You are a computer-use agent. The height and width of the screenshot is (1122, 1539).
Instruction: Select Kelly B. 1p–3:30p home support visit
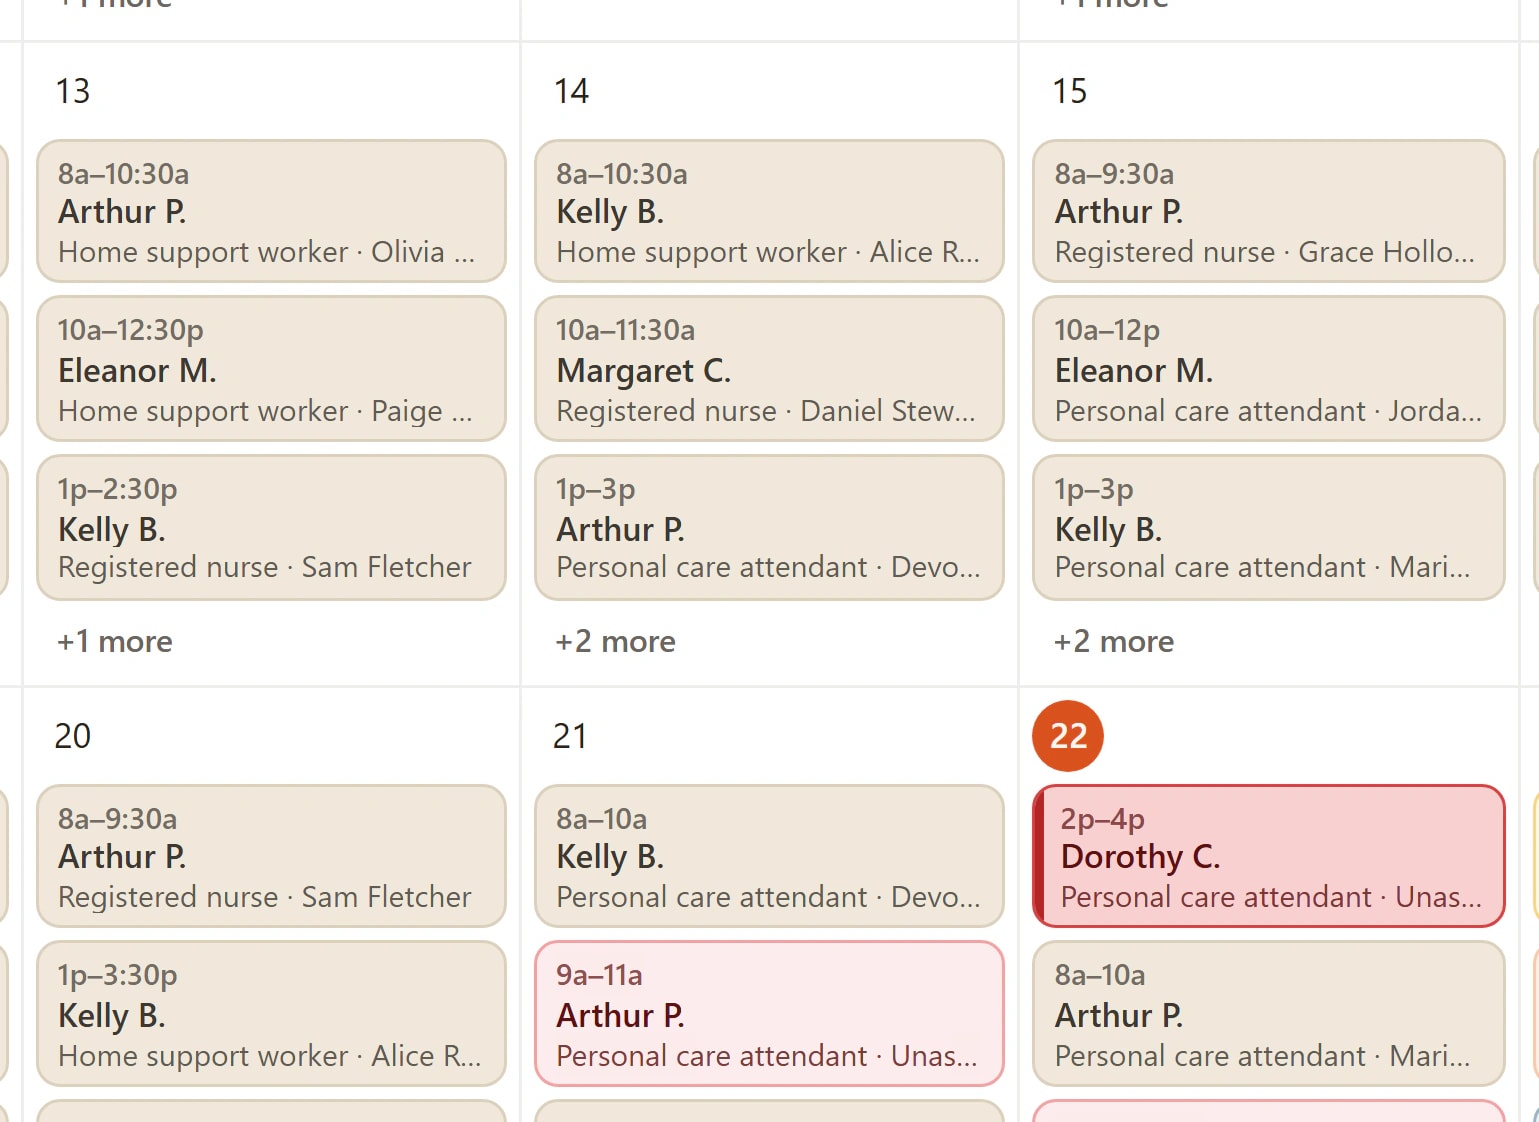pos(271,1013)
